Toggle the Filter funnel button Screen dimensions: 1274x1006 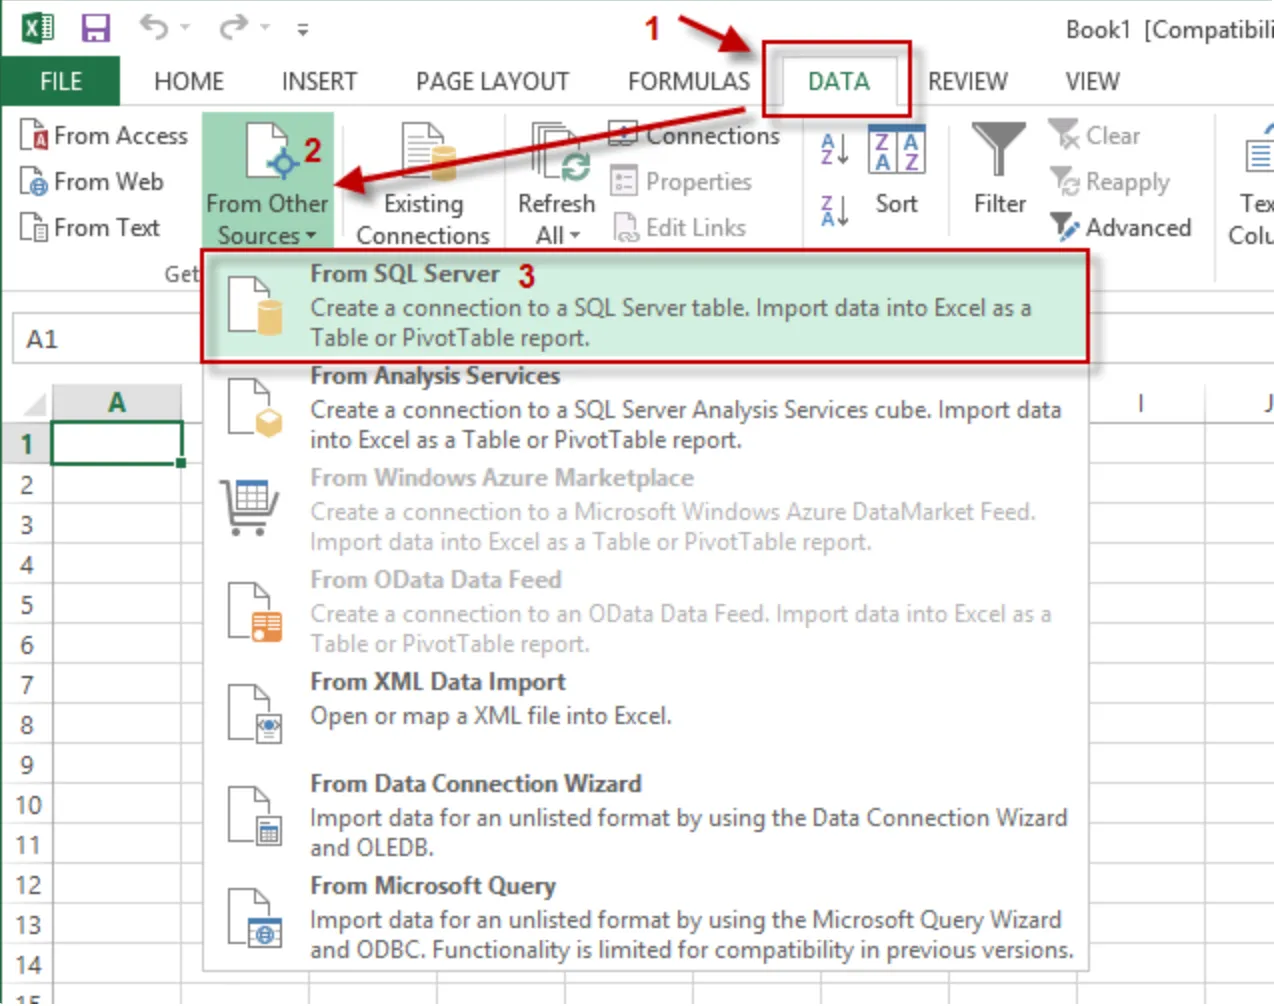(x=999, y=168)
